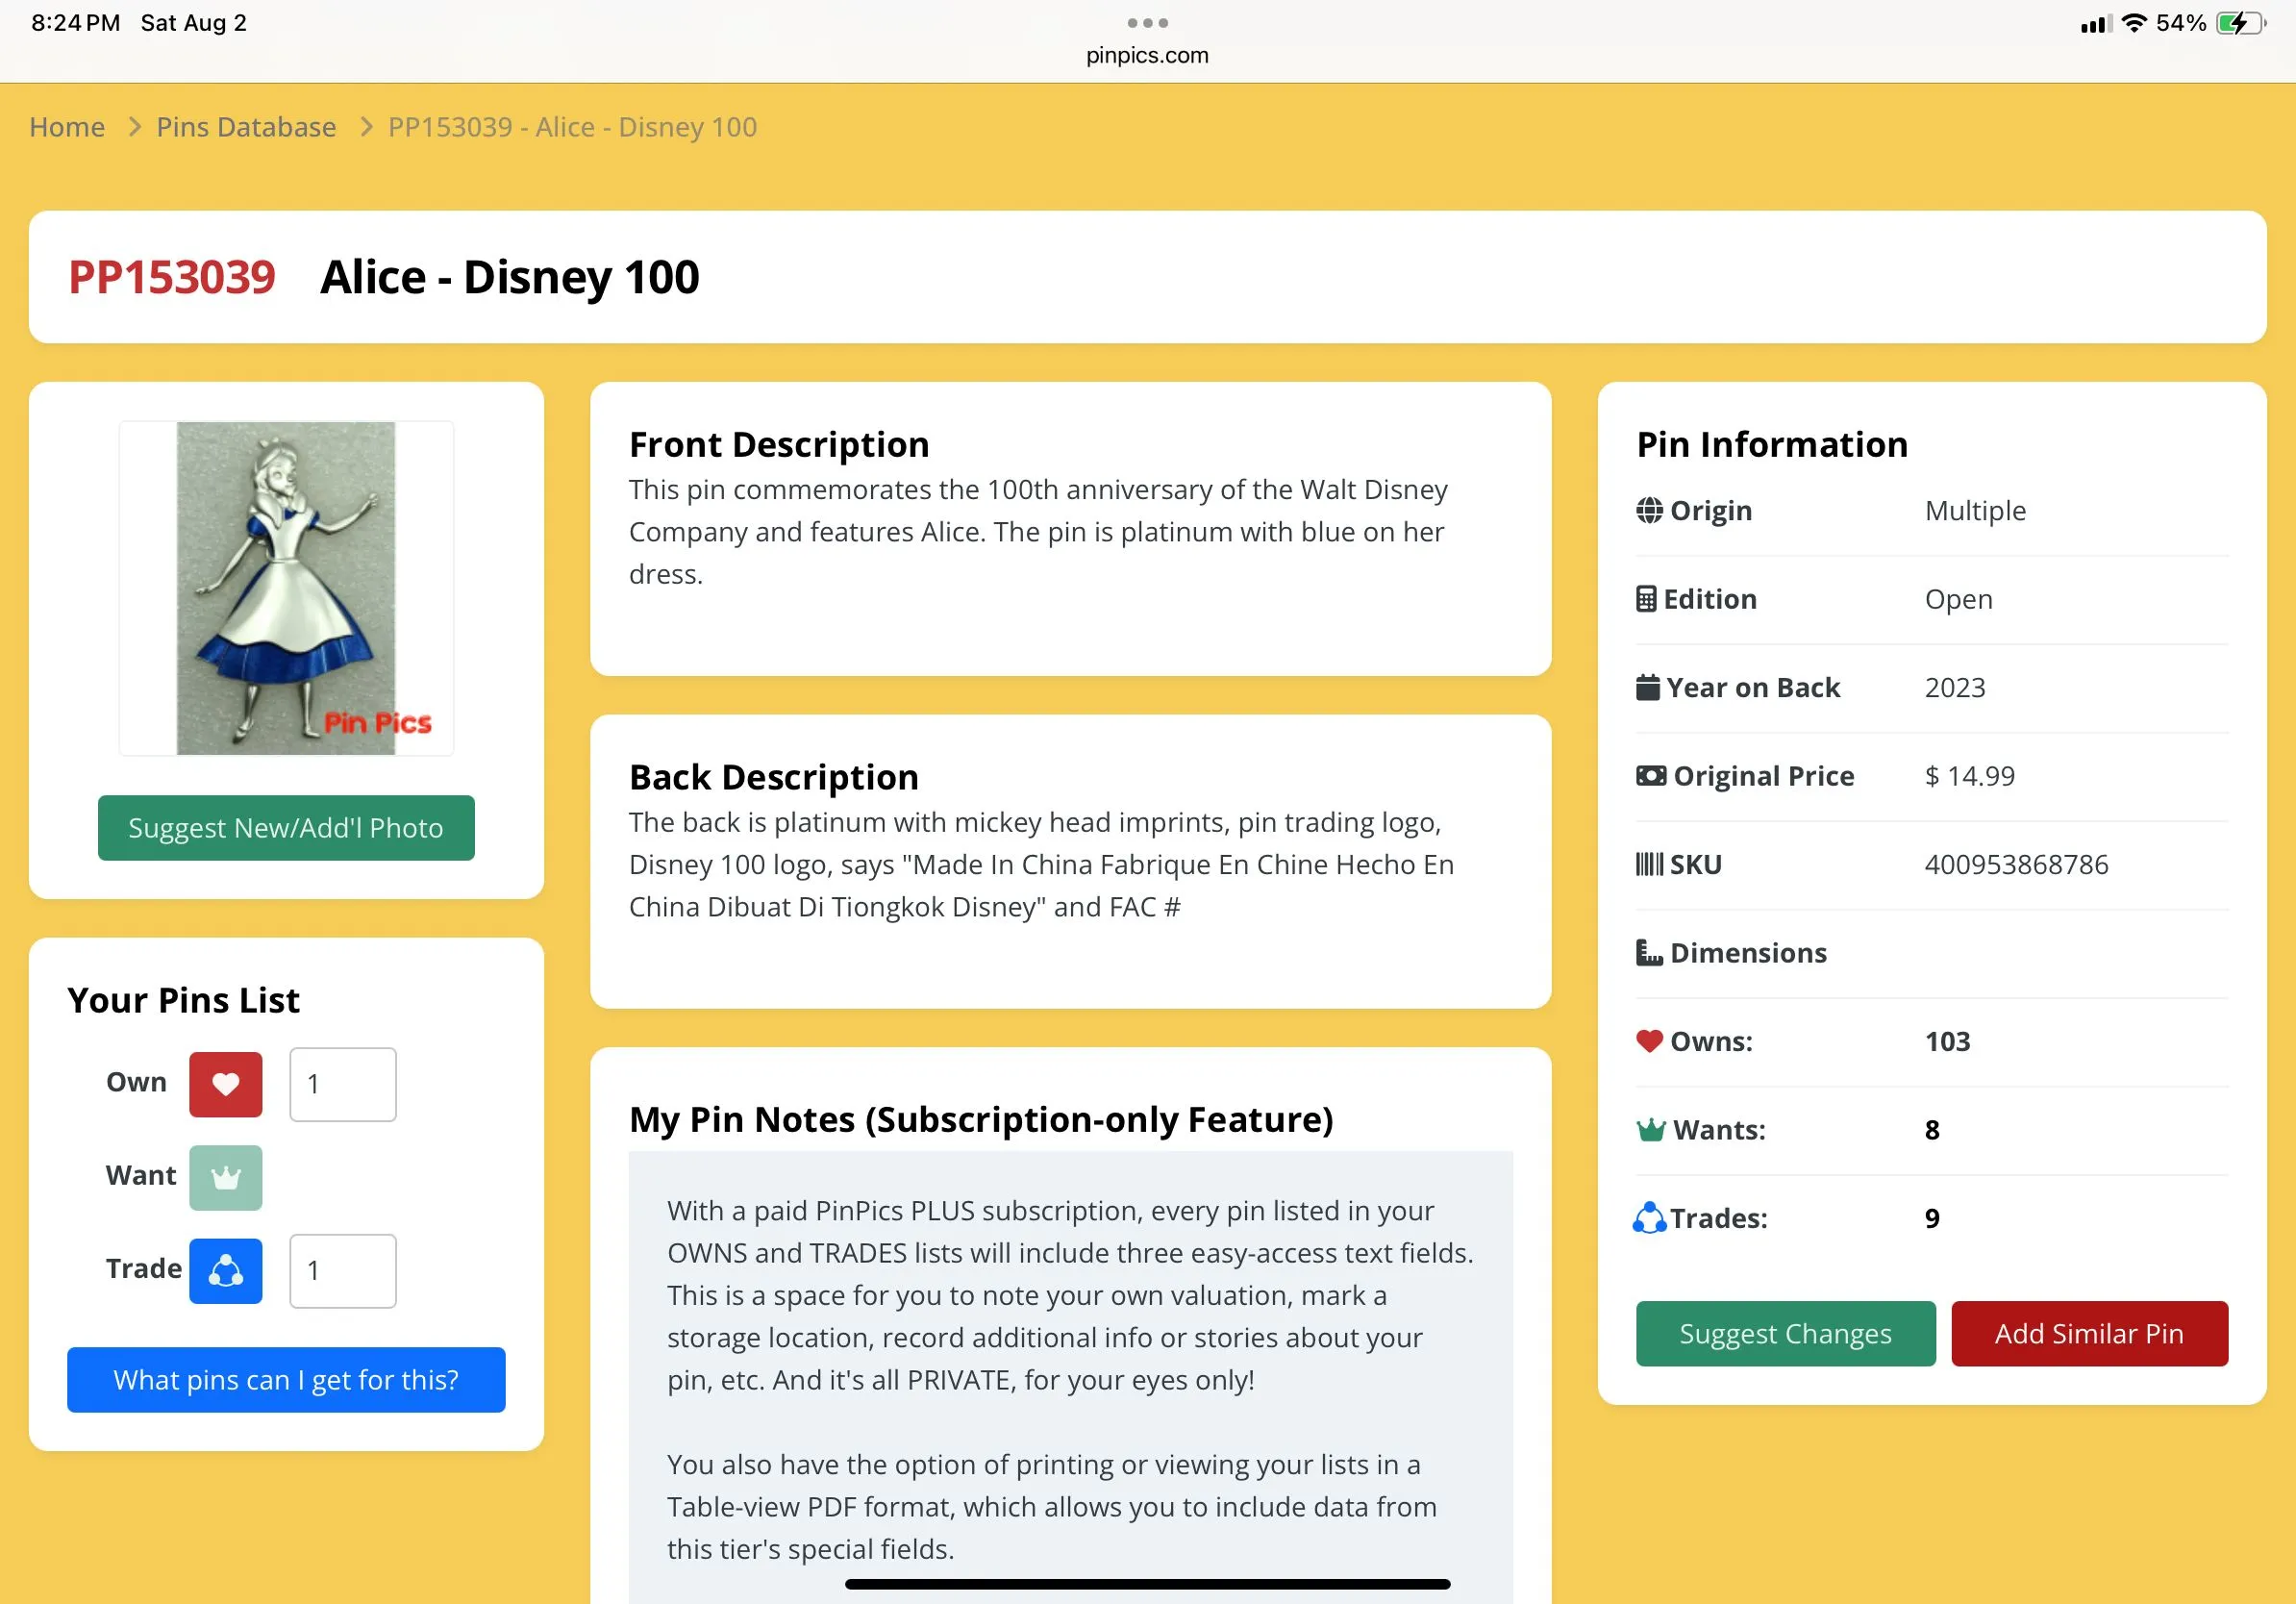Click the Own quantity input field
Screen dimensions: 2296x1604
coord(343,1084)
